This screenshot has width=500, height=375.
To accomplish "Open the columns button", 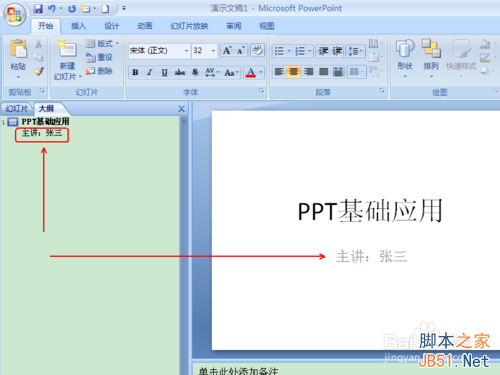I will coord(356,72).
